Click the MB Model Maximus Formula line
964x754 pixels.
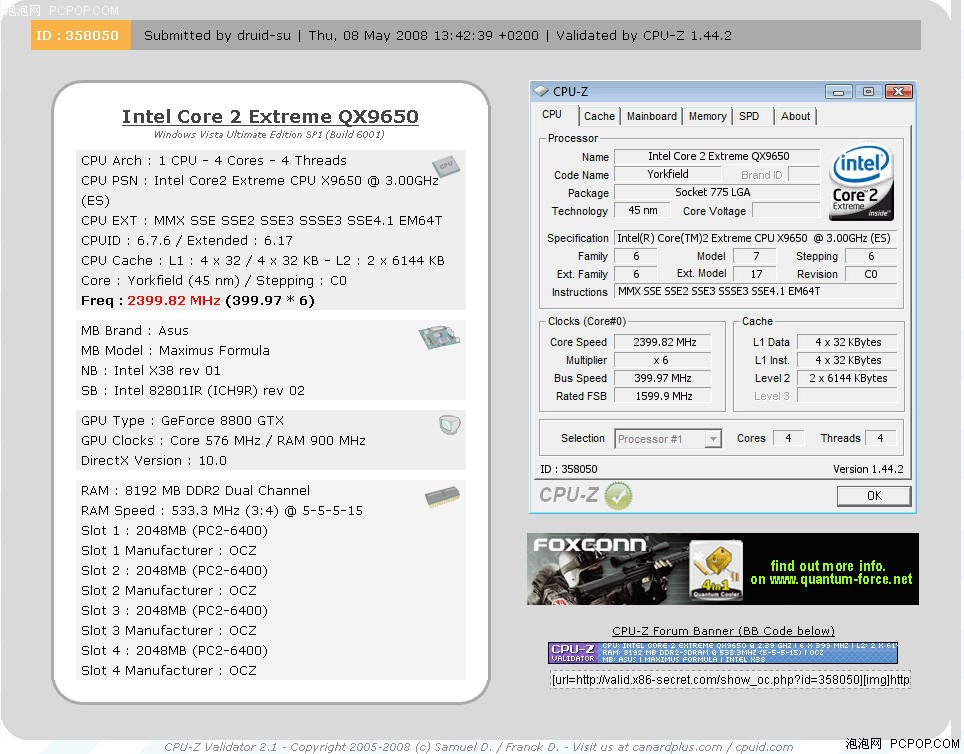coord(175,351)
